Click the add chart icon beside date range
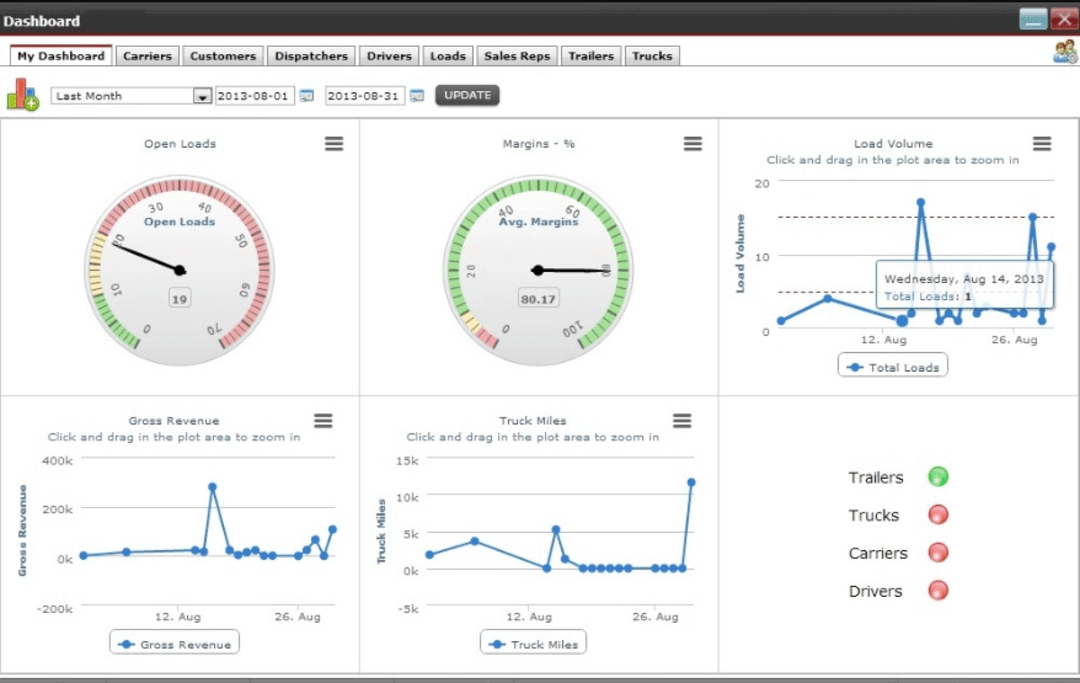Screen dimensions: 1080x683 click(23, 94)
